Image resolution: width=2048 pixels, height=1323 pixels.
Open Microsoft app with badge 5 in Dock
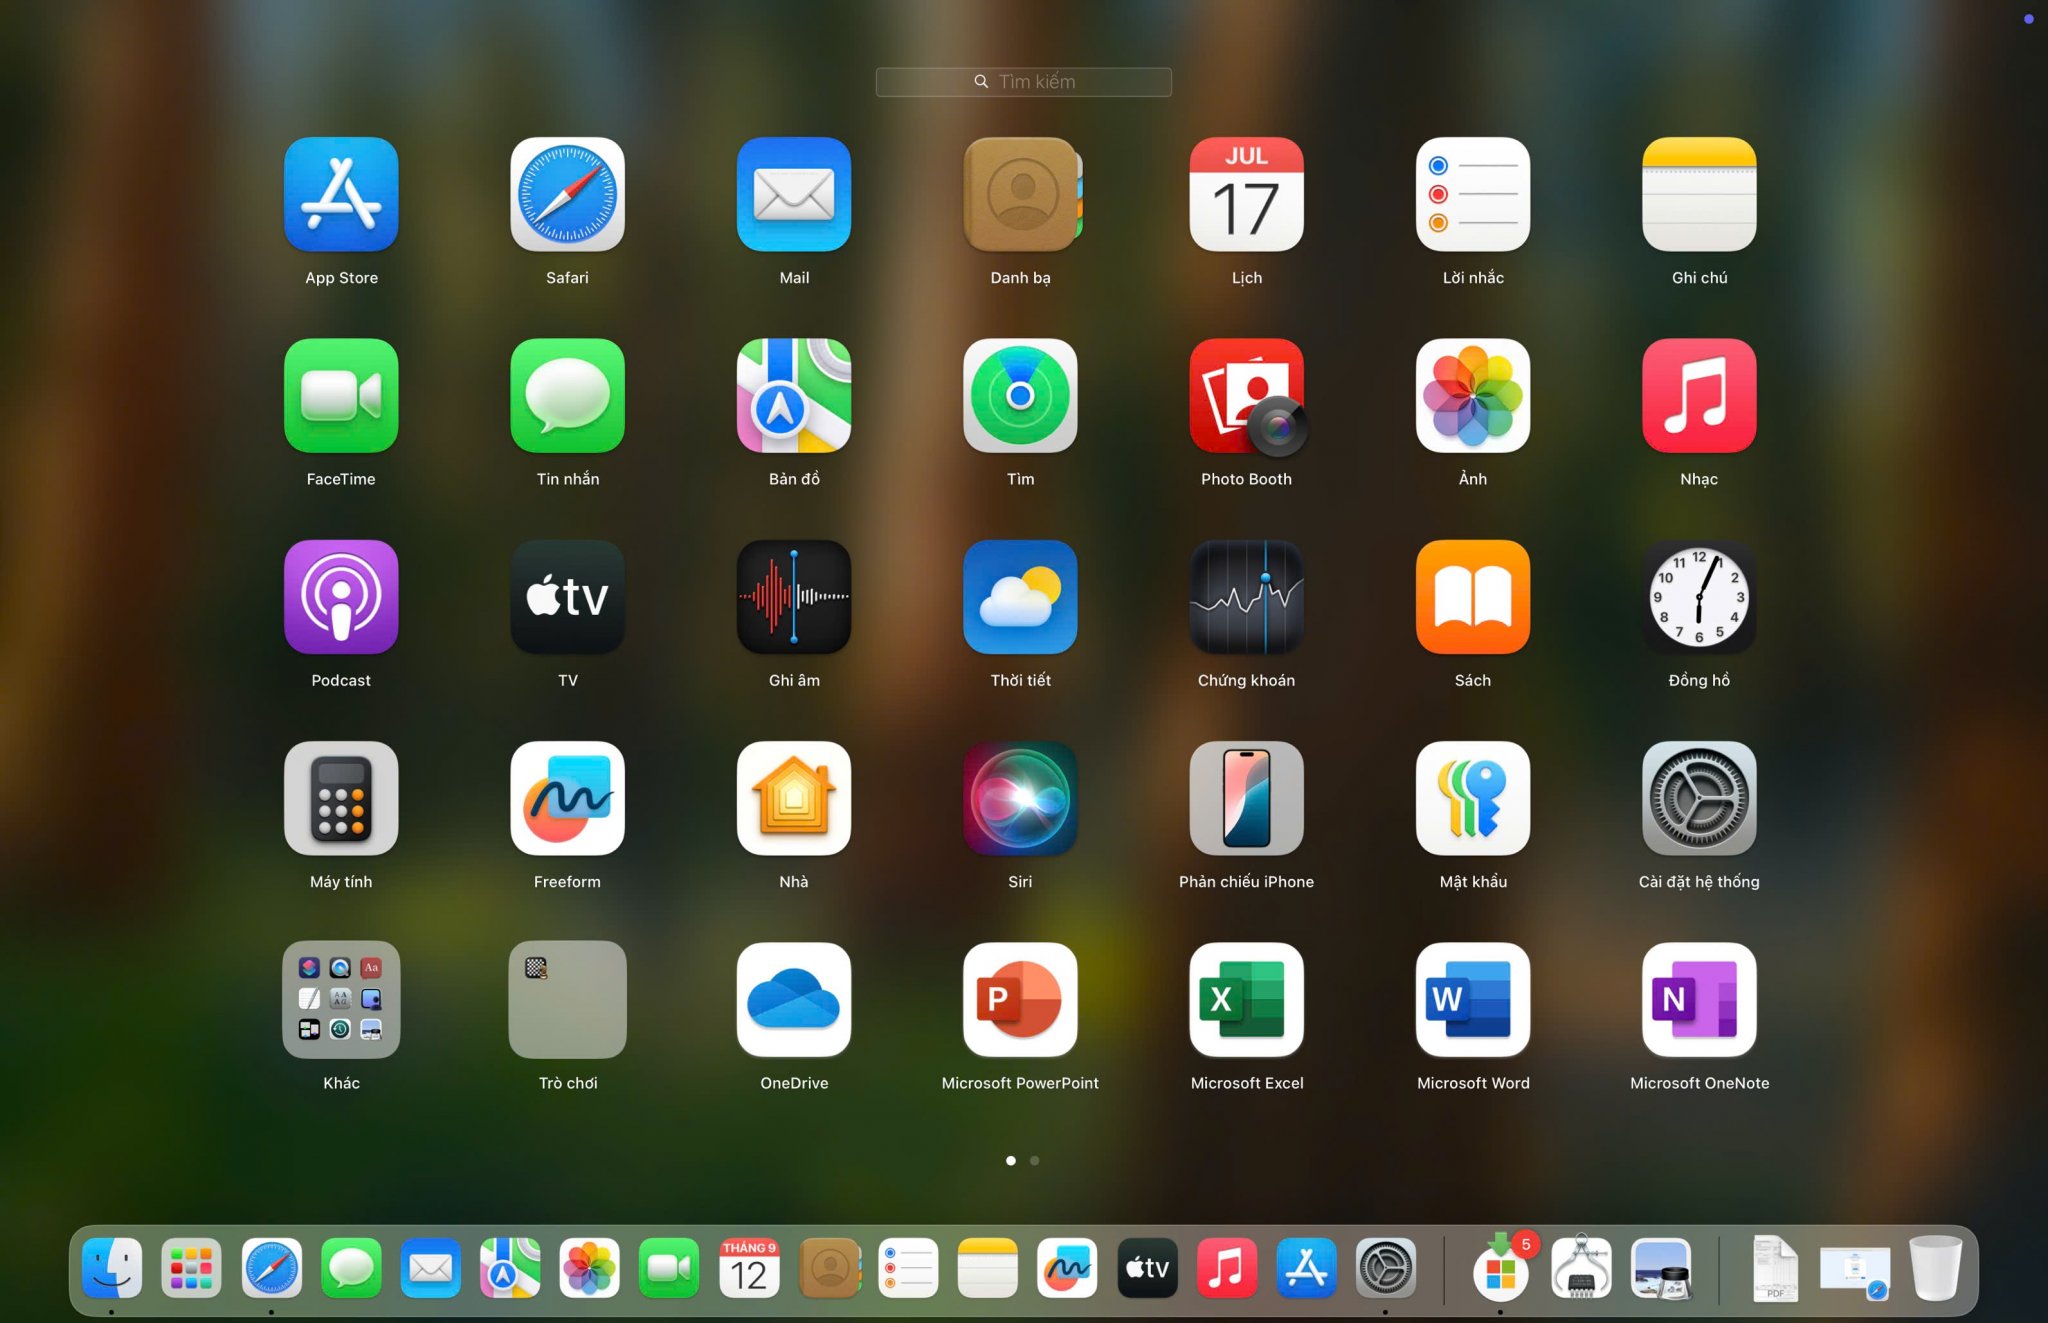click(1500, 1268)
